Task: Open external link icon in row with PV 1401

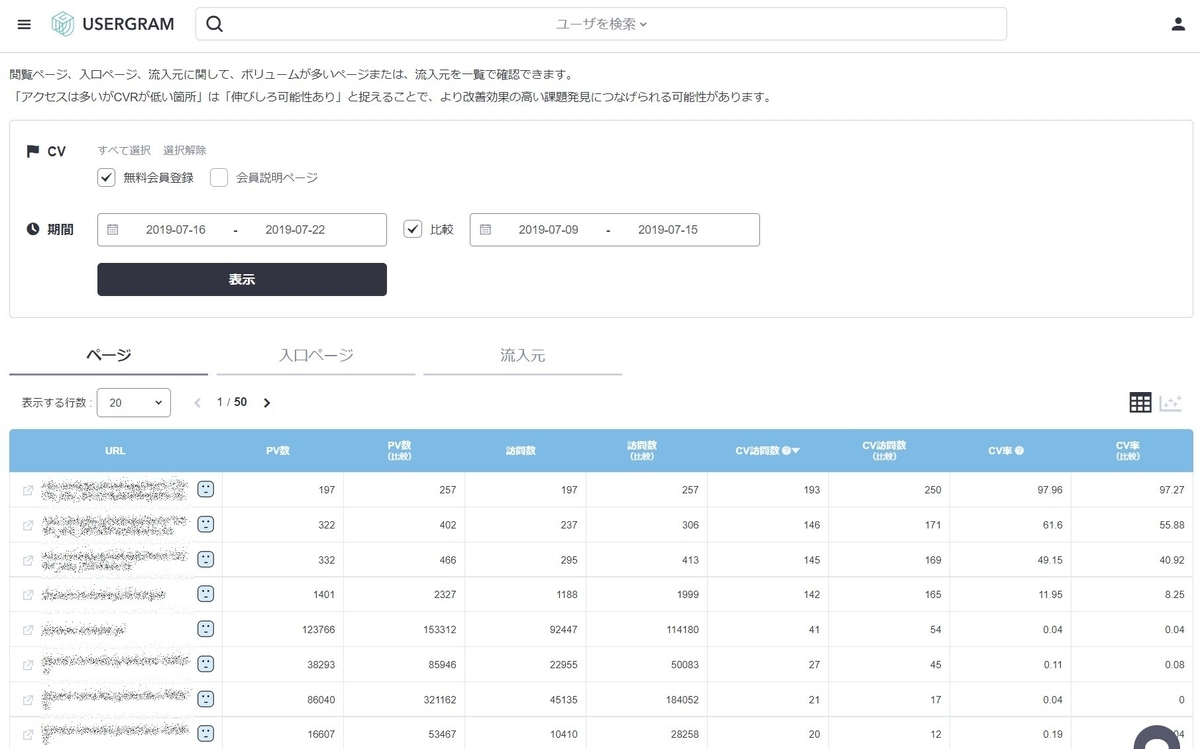Action: [x=28, y=594]
